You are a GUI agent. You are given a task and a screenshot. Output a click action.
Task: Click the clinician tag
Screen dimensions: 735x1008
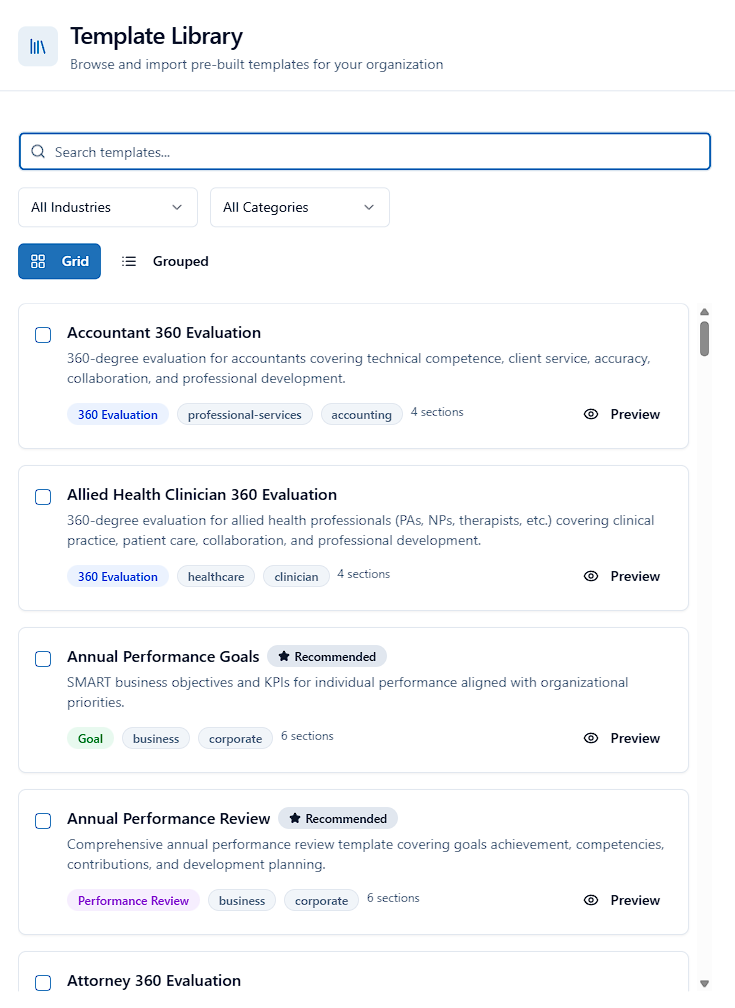296,577
